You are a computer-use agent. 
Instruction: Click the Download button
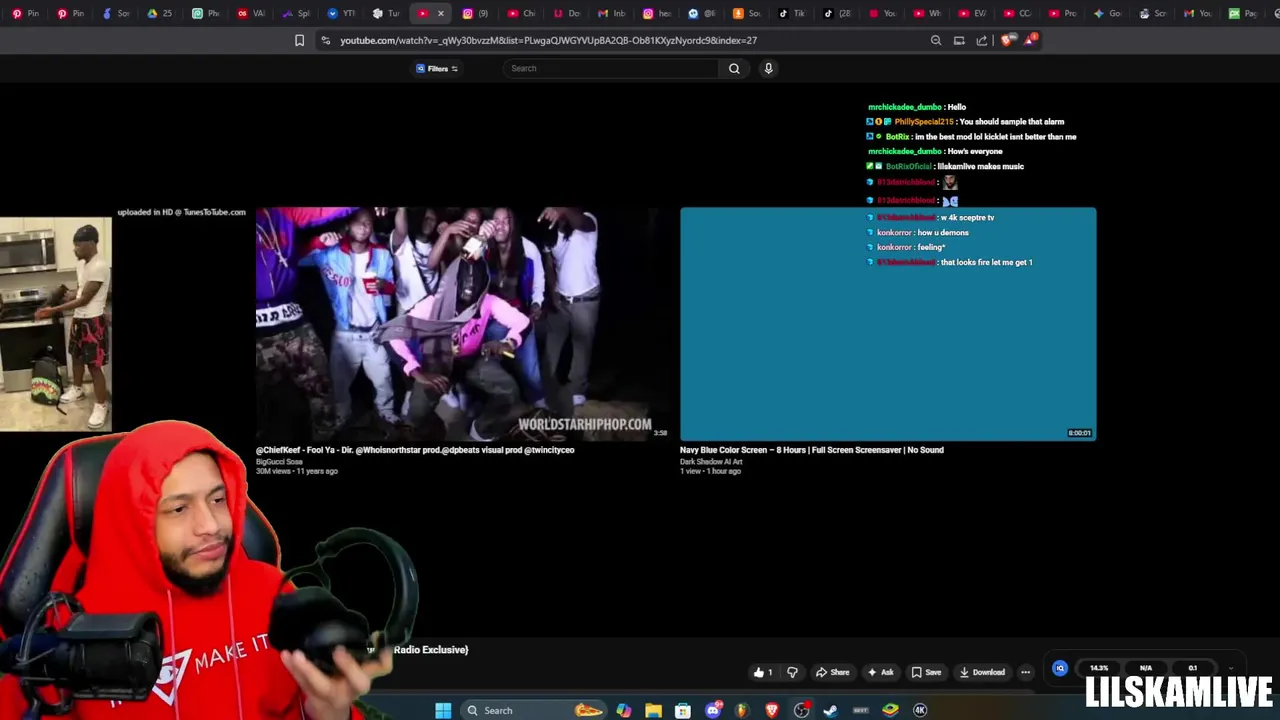coord(982,672)
